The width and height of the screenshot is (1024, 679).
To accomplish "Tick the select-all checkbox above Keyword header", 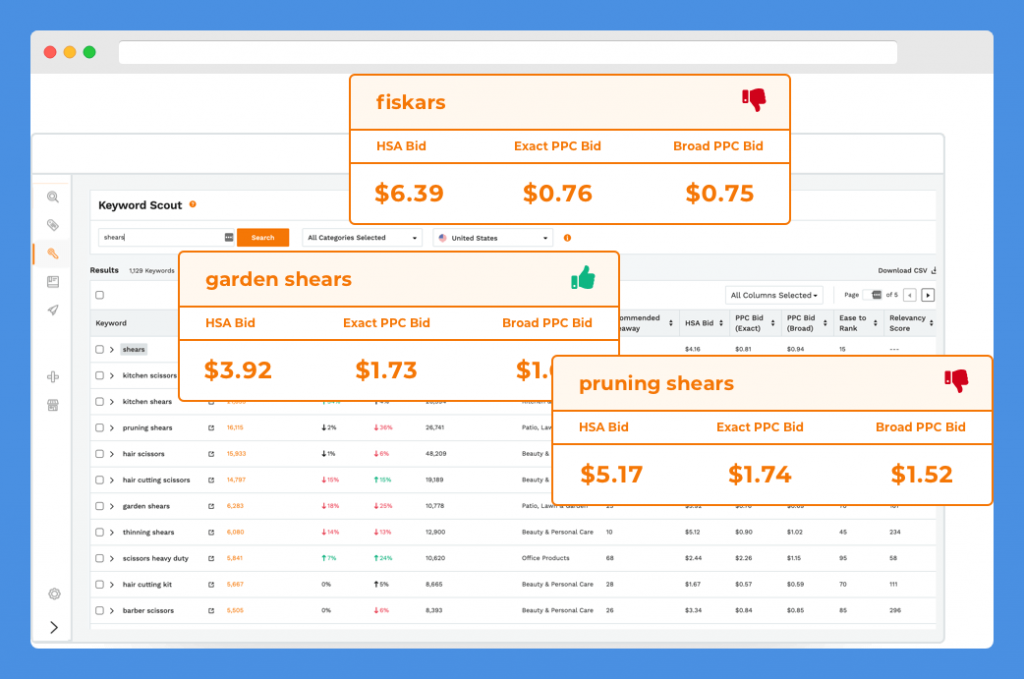I will tap(99, 295).
